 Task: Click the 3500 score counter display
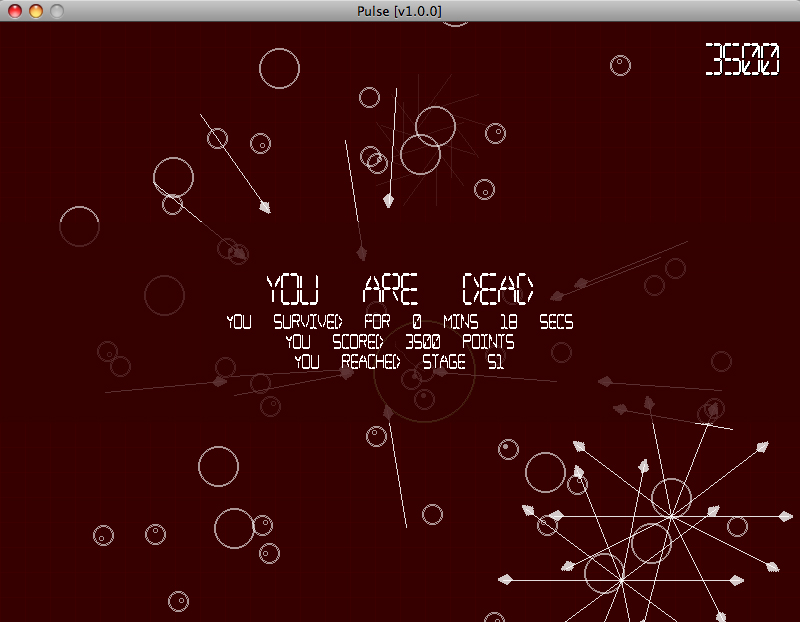click(741, 60)
